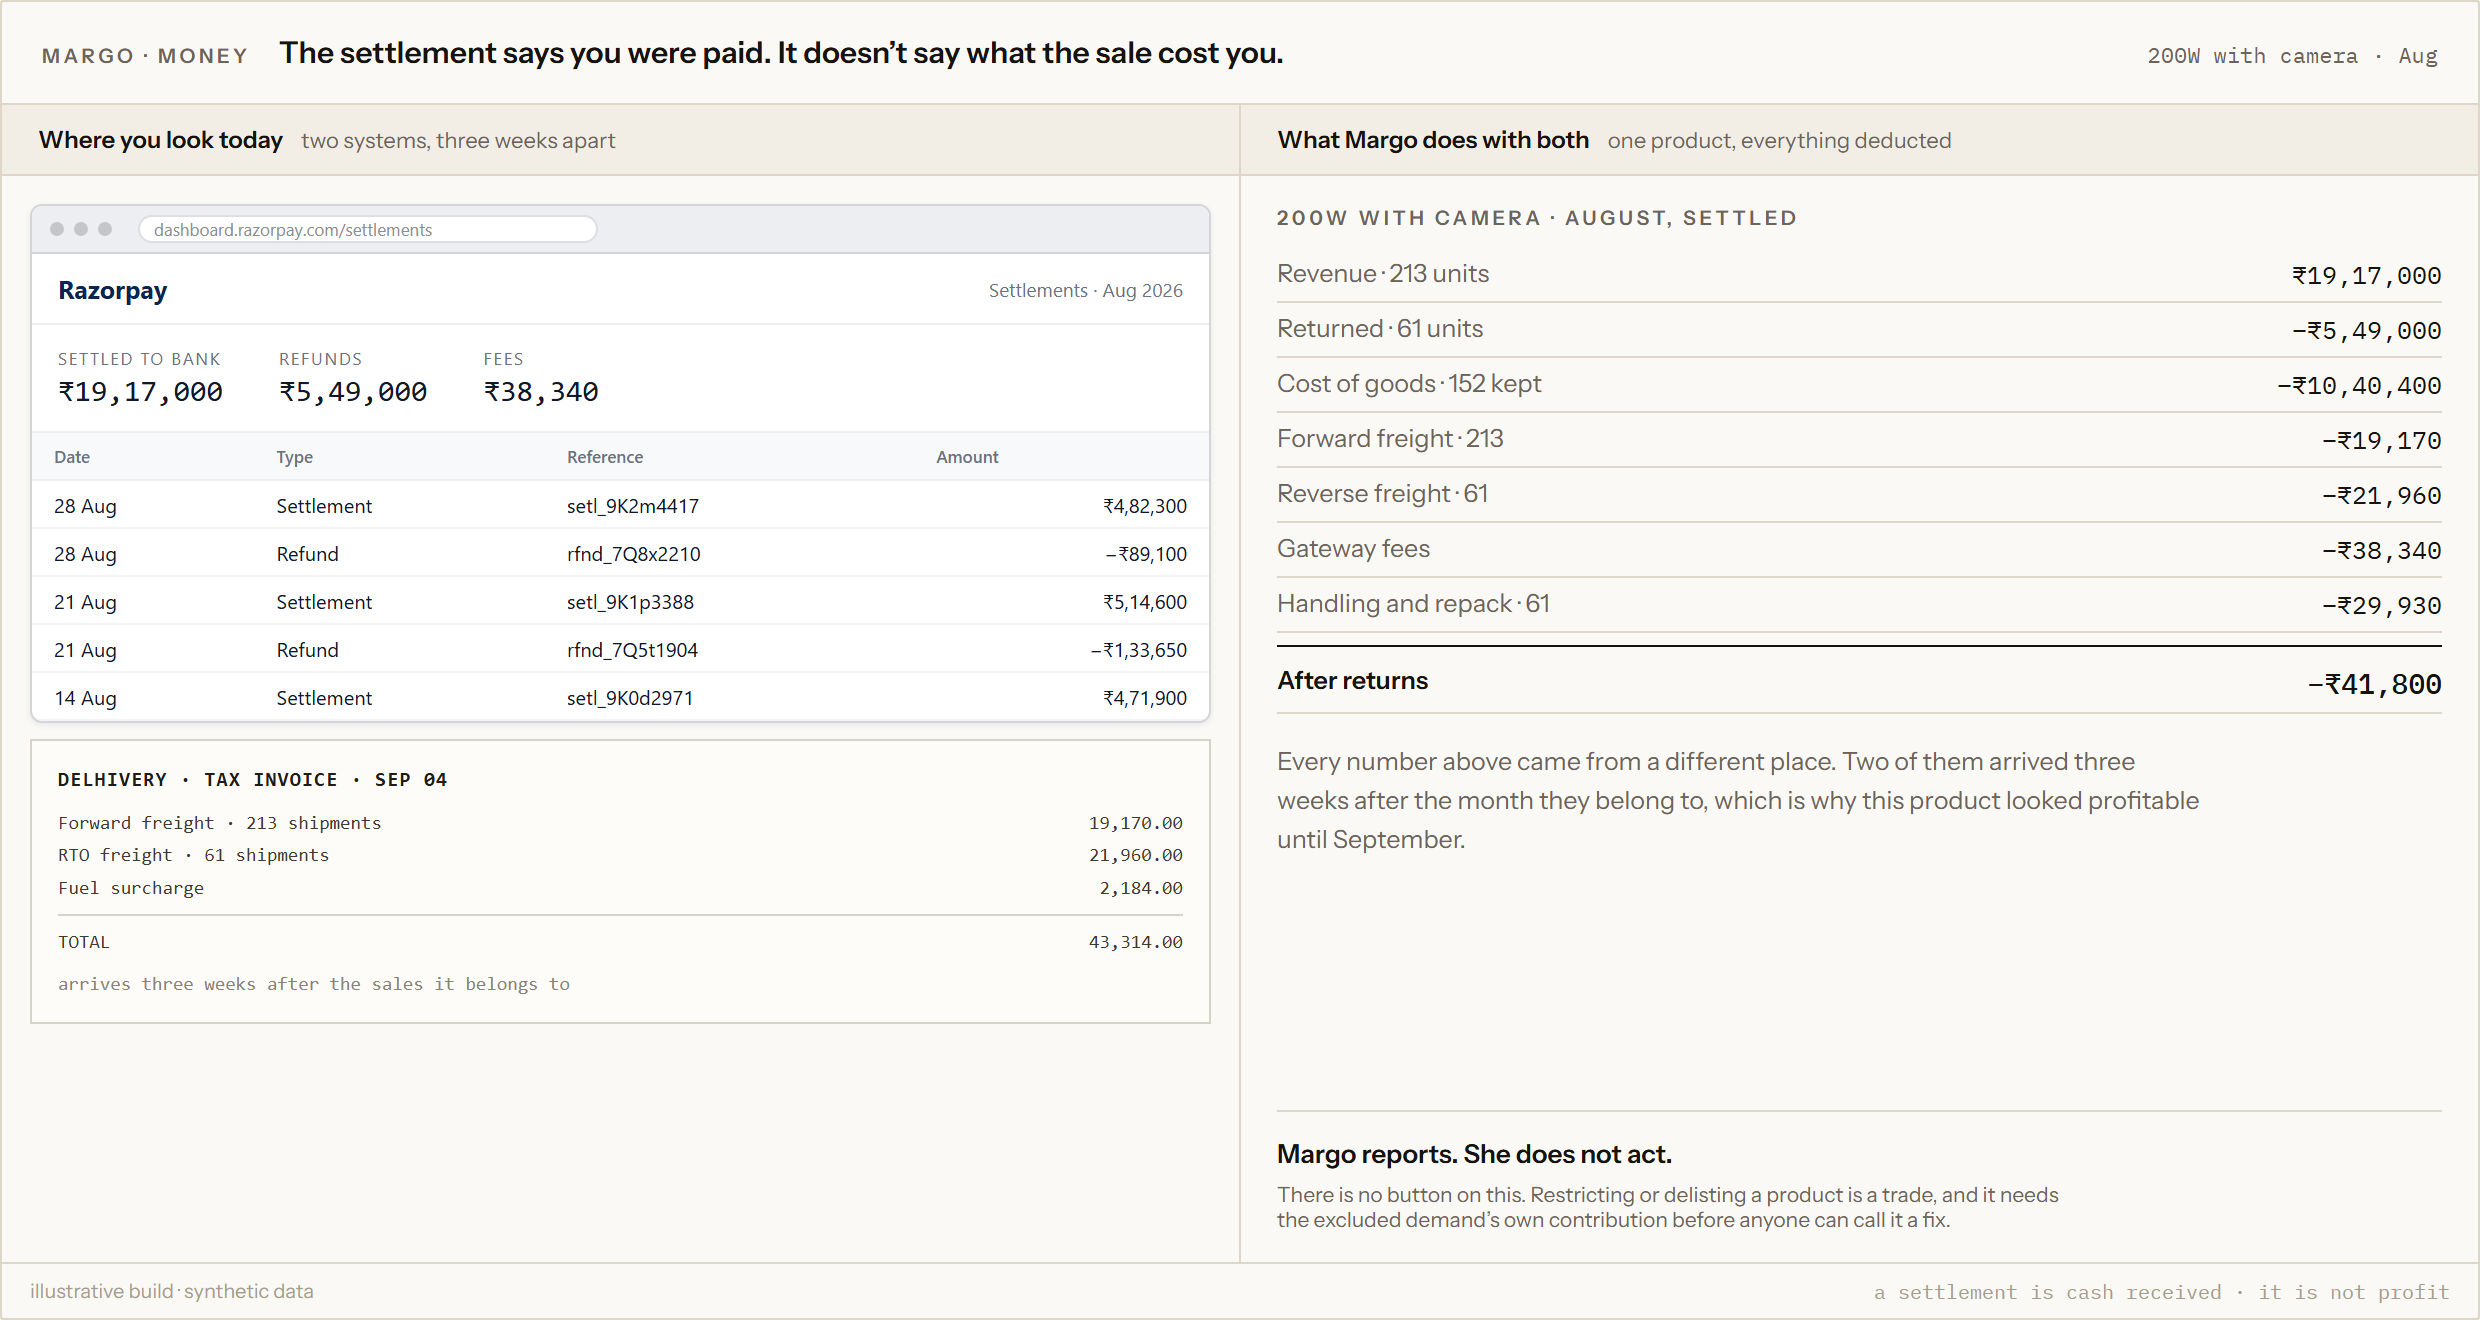The height and width of the screenshot is (1320, 2480).
Task: Select reference setl_9K1p3388
Action: (630, 602)
